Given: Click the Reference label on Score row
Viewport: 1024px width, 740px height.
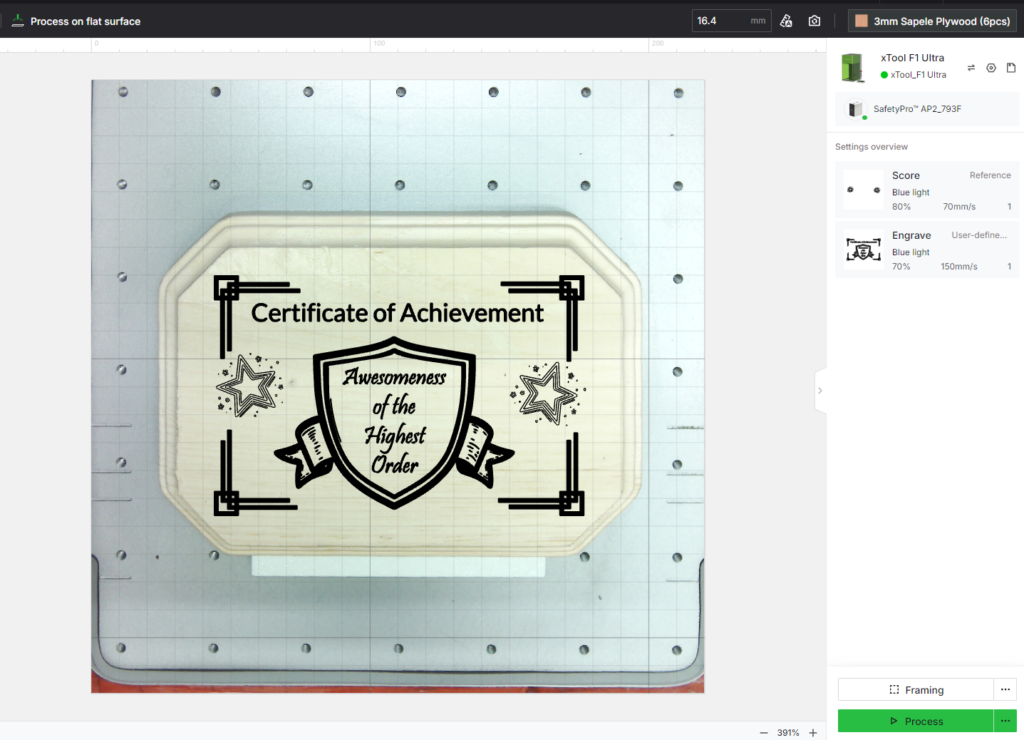Looking at the screenshot, I should pos(990,175).
